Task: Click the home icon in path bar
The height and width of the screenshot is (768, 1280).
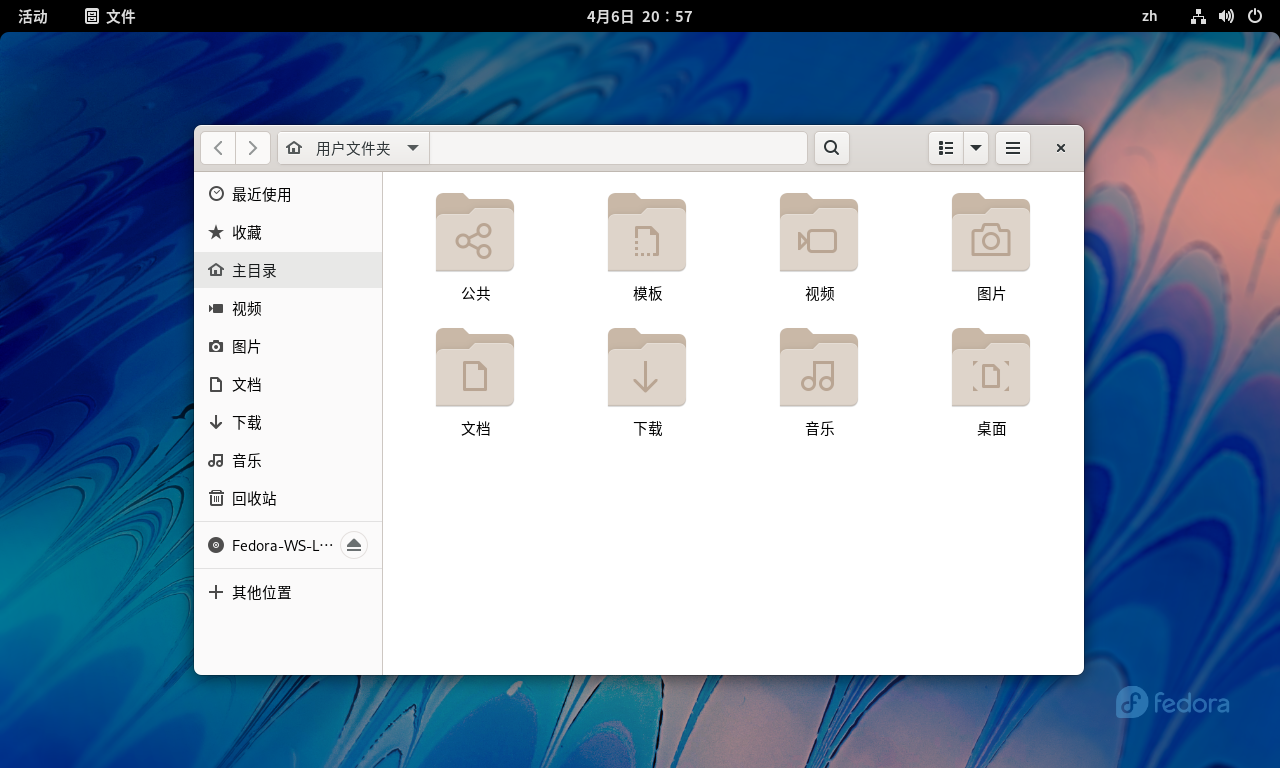Action: 294,148
